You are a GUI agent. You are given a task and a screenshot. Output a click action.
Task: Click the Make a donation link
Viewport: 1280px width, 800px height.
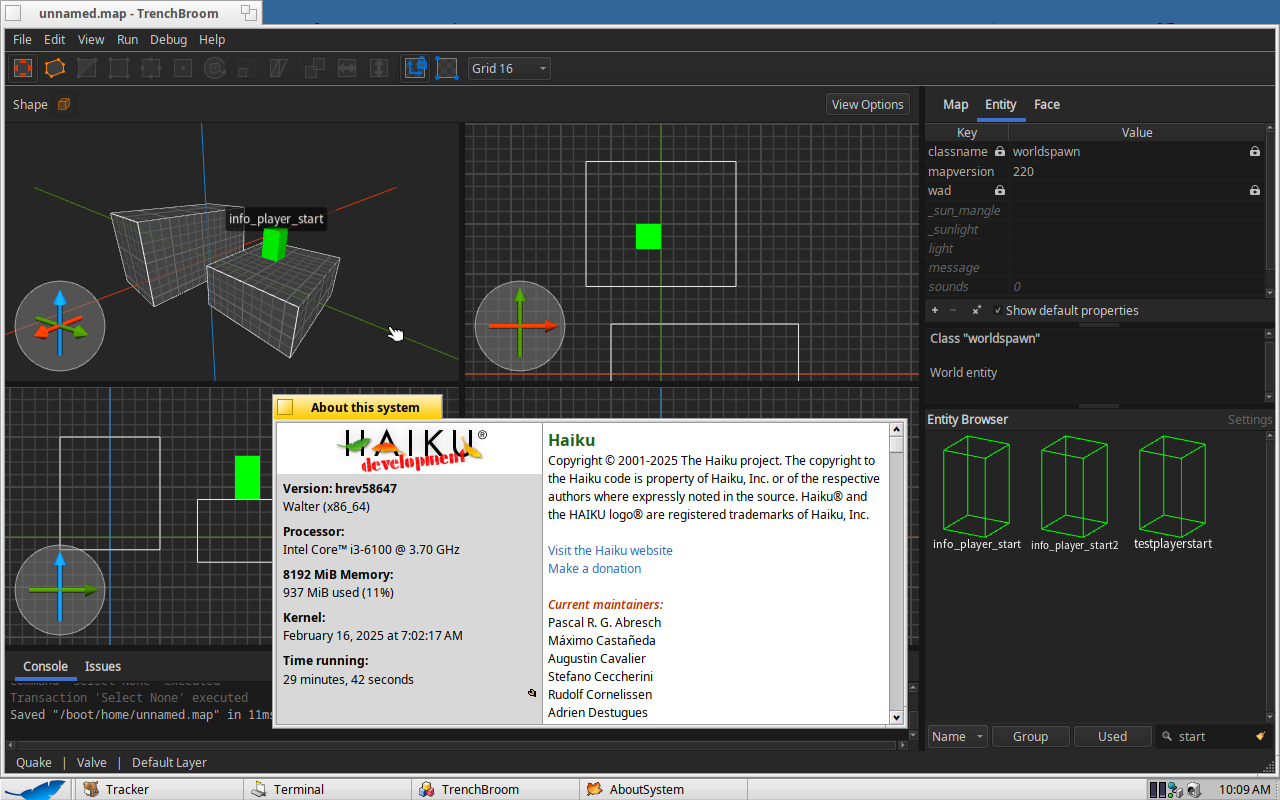tap(594, 569)
